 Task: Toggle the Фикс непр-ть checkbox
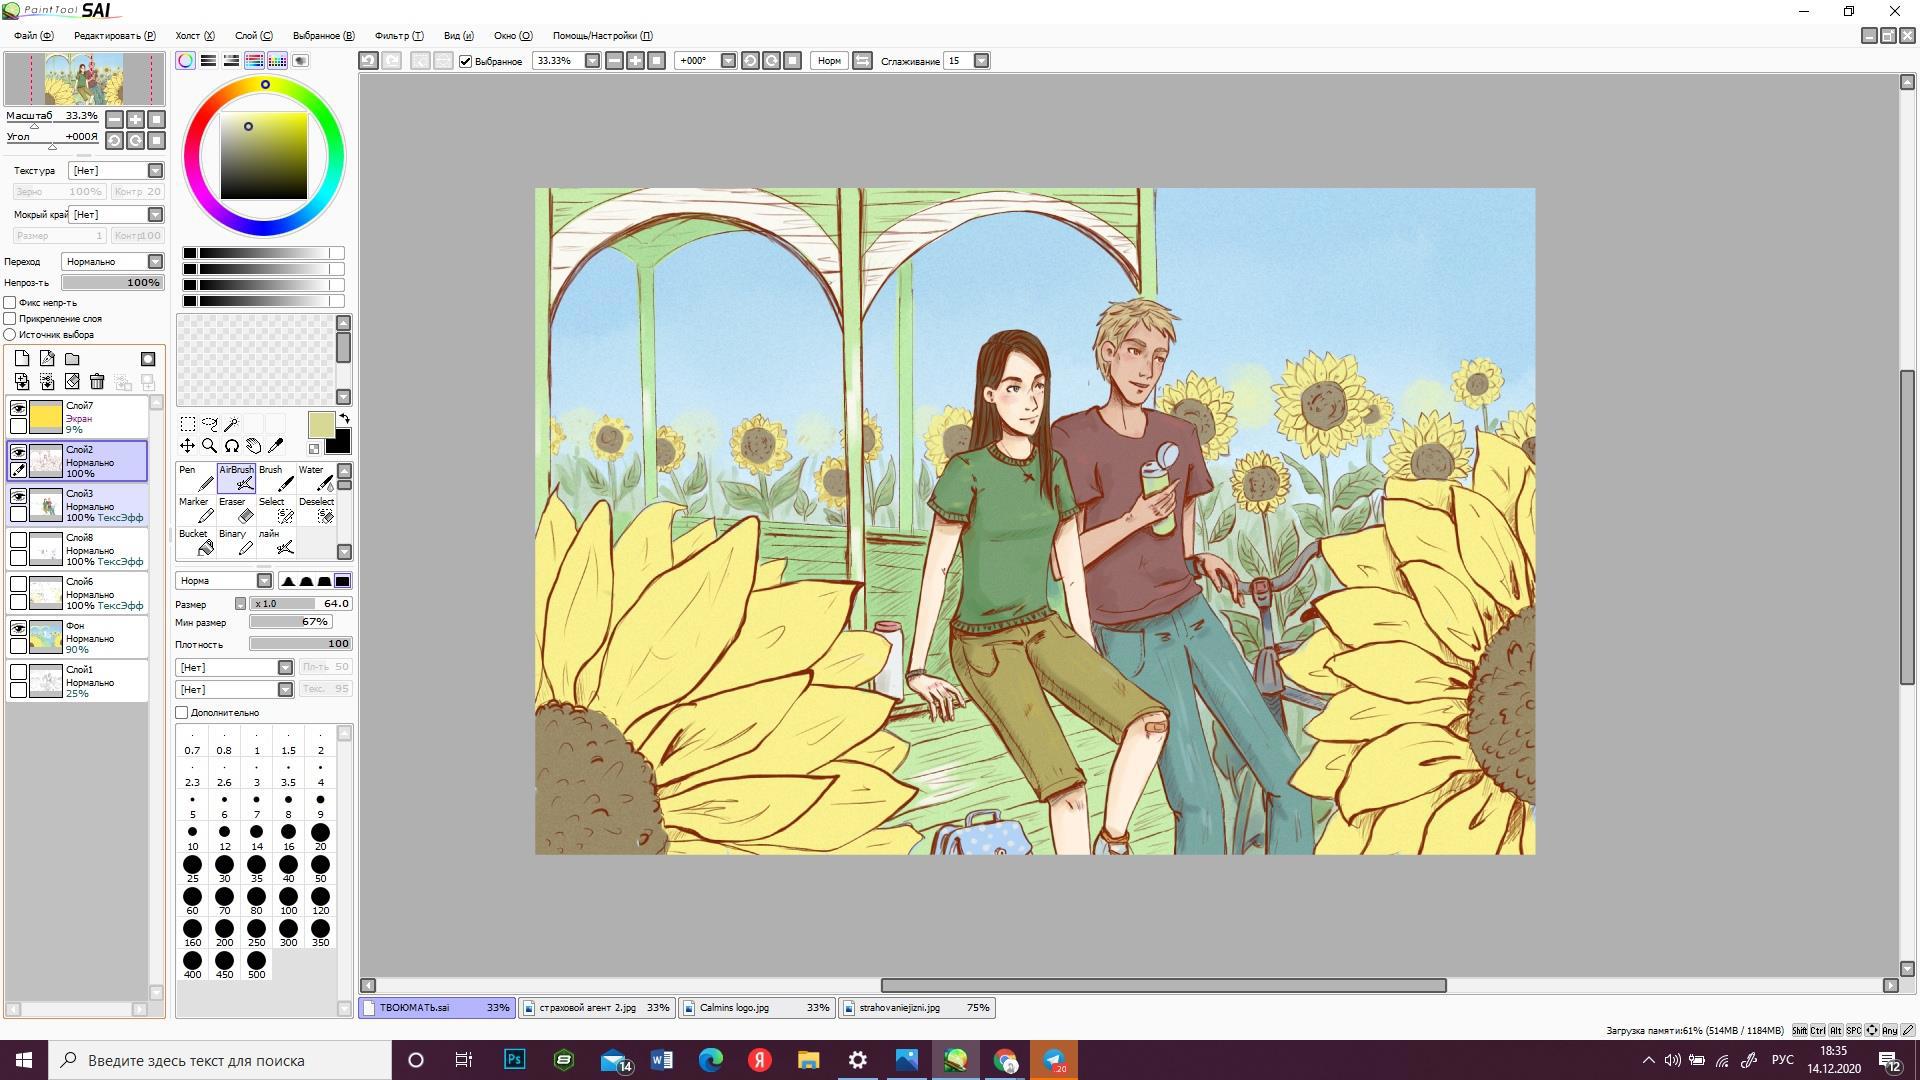click(x=10, y=302)
